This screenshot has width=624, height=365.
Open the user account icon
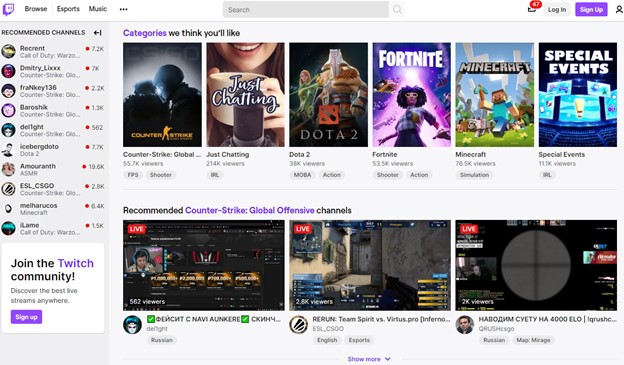tap(619, 10)
